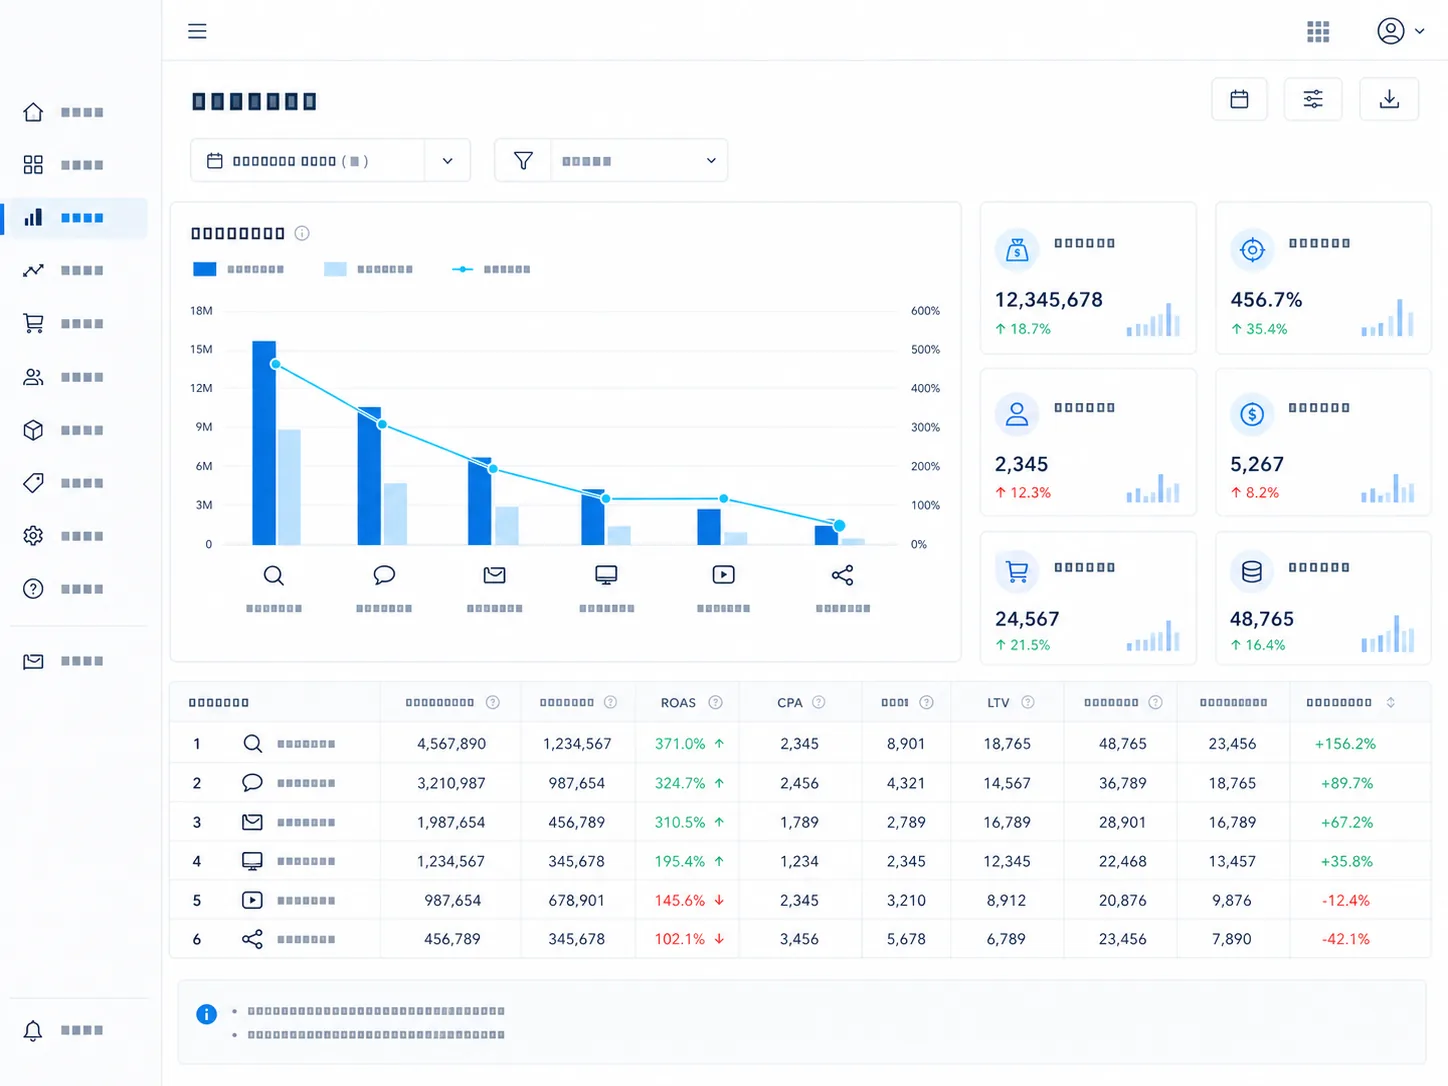
Task: Open the price tag sidebar item
Action: (33, 483)
